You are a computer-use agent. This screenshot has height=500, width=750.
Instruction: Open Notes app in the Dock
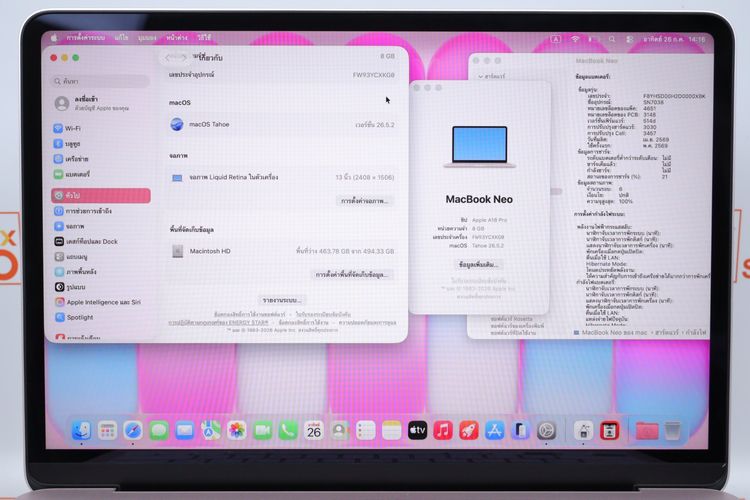tap(391, 431)
